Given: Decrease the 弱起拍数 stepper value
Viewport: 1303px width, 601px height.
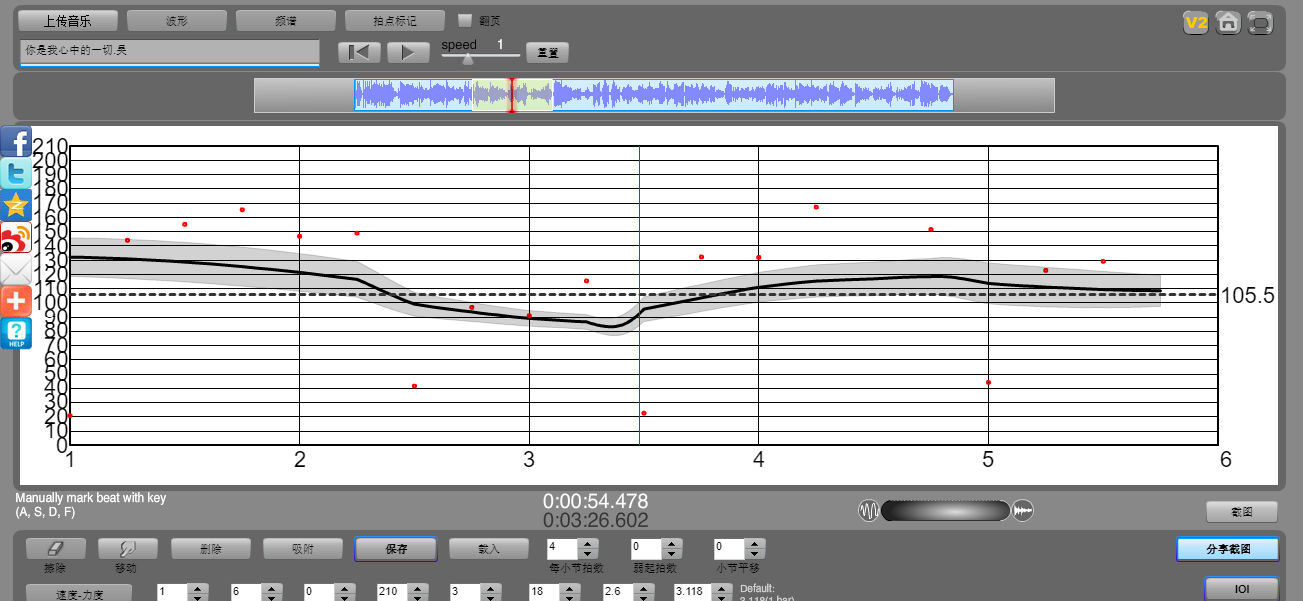Looking at the screenshot, I should pyautogui.click(x=672, y=554).
